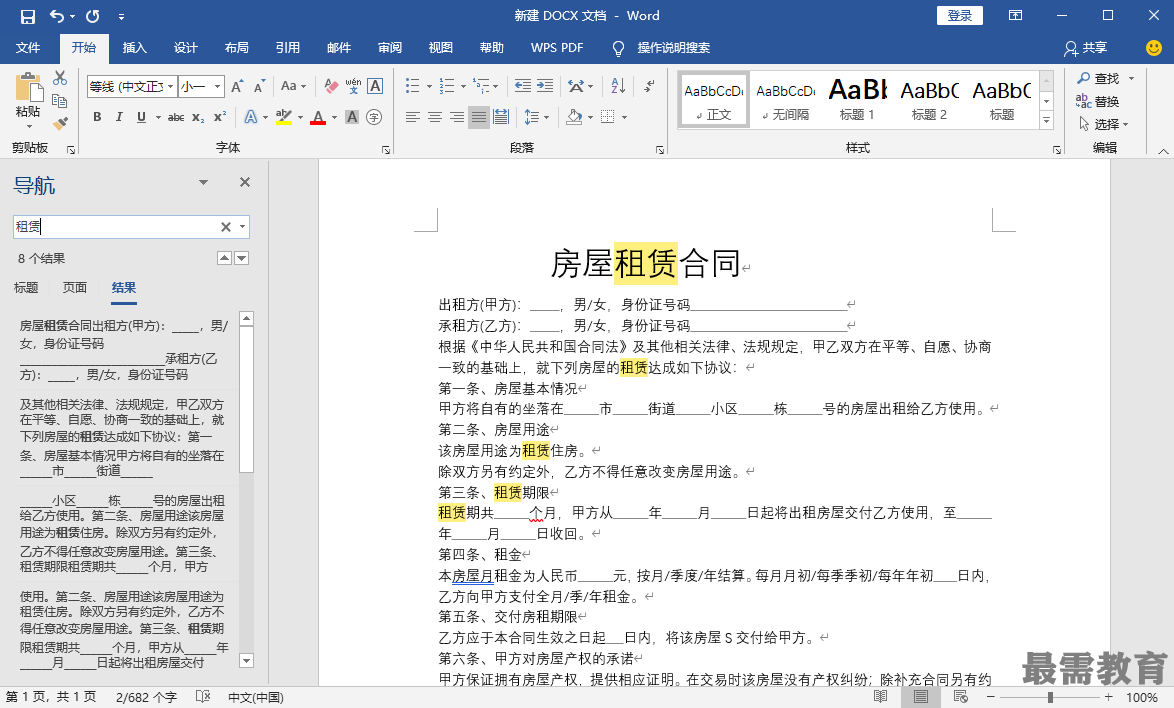Apply the 标题 1 style

[857, 99]
